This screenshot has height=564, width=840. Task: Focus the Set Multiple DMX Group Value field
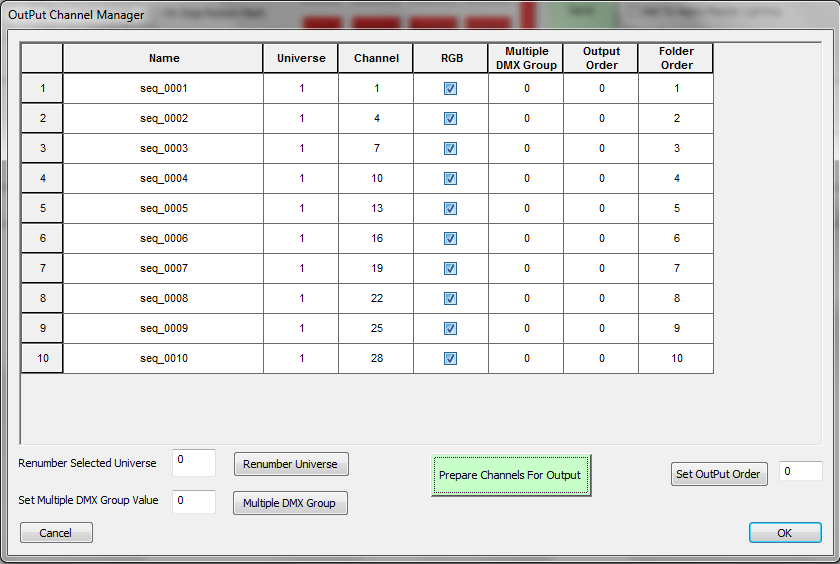point(194,501)
